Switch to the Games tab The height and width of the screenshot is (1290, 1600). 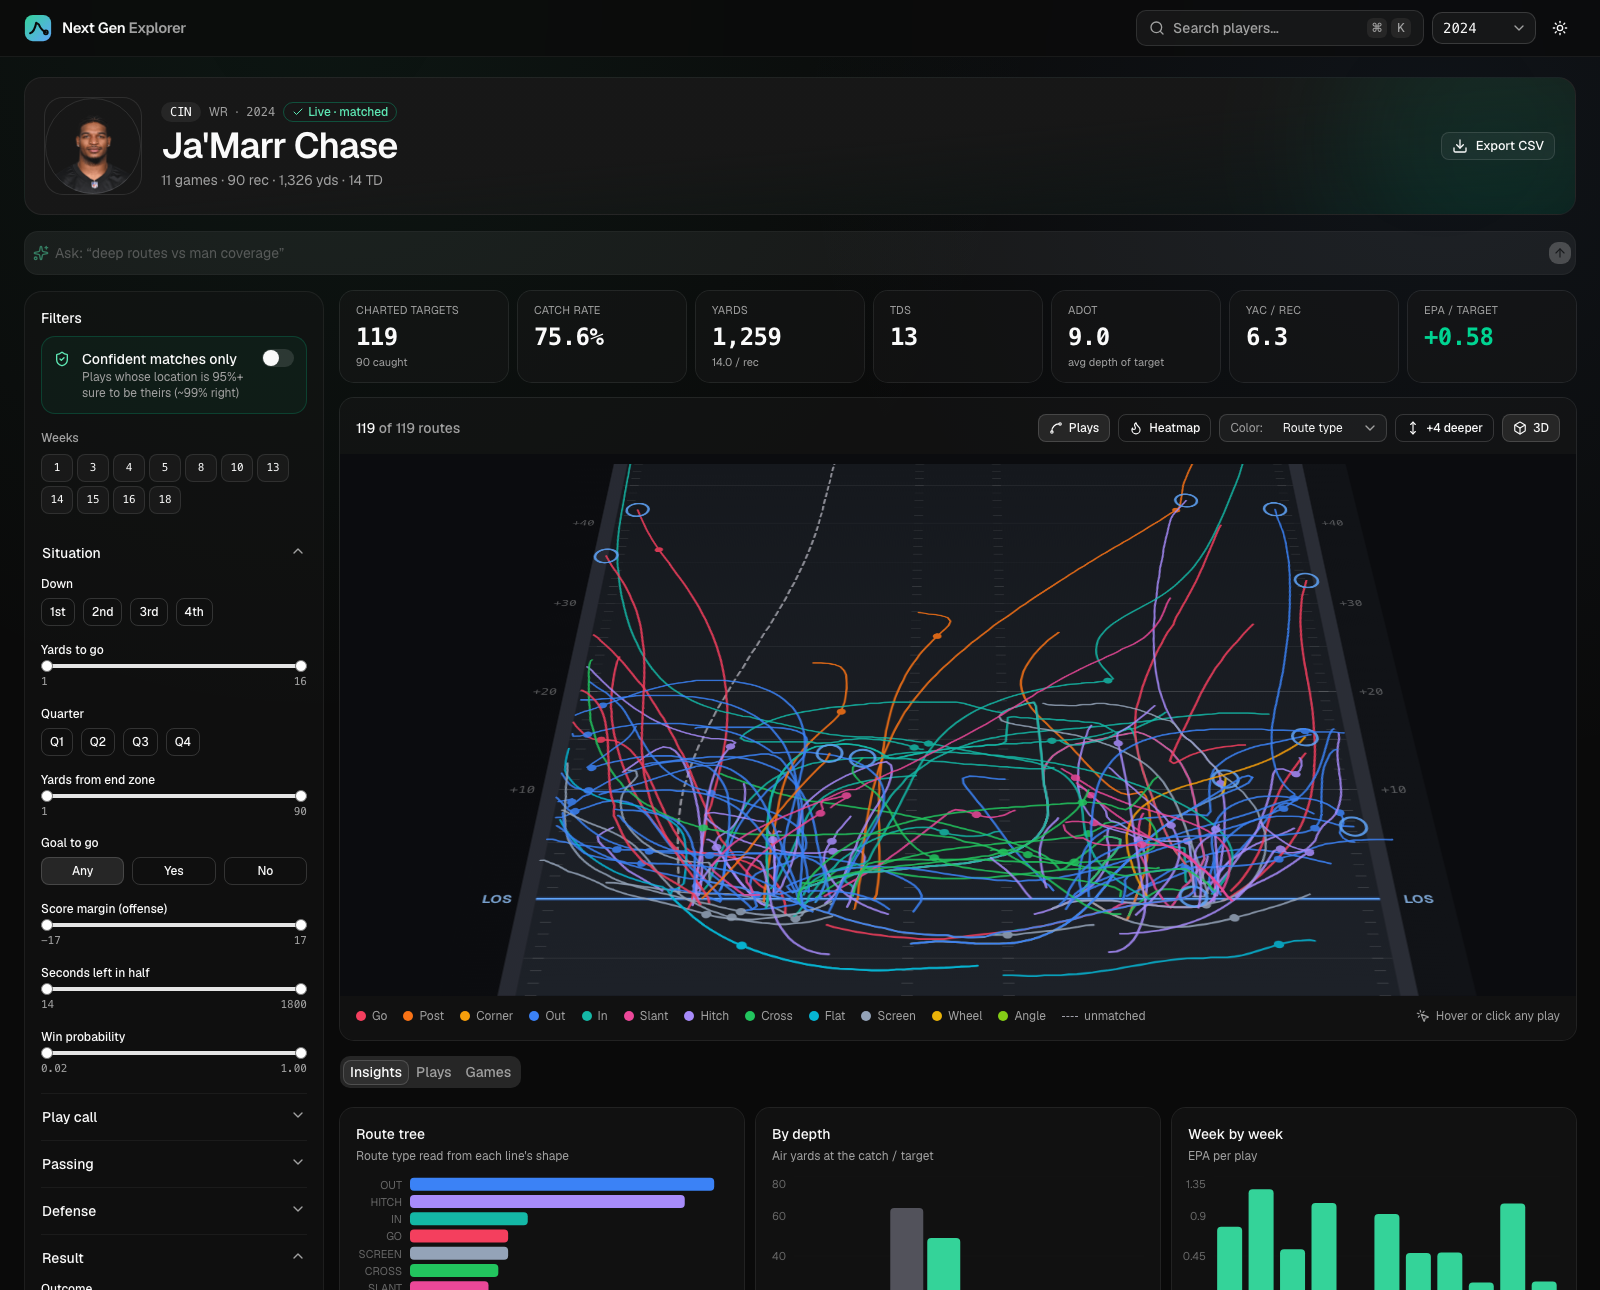pos(488,1072)
